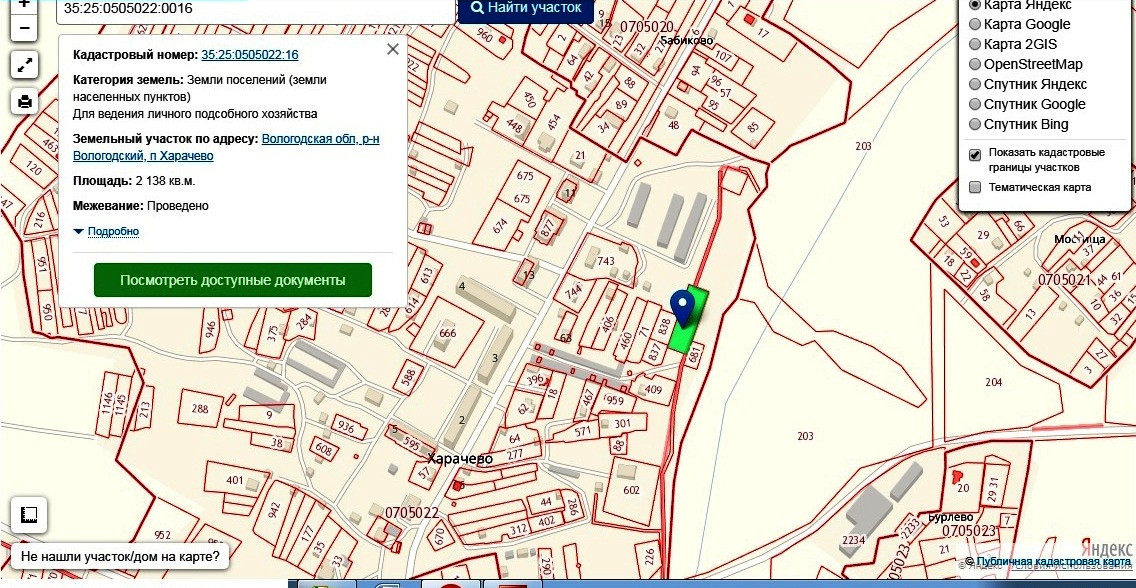This screenshot has height=588, width=1136.
Task: Select parcel number 120
Action: click(33, 167)
